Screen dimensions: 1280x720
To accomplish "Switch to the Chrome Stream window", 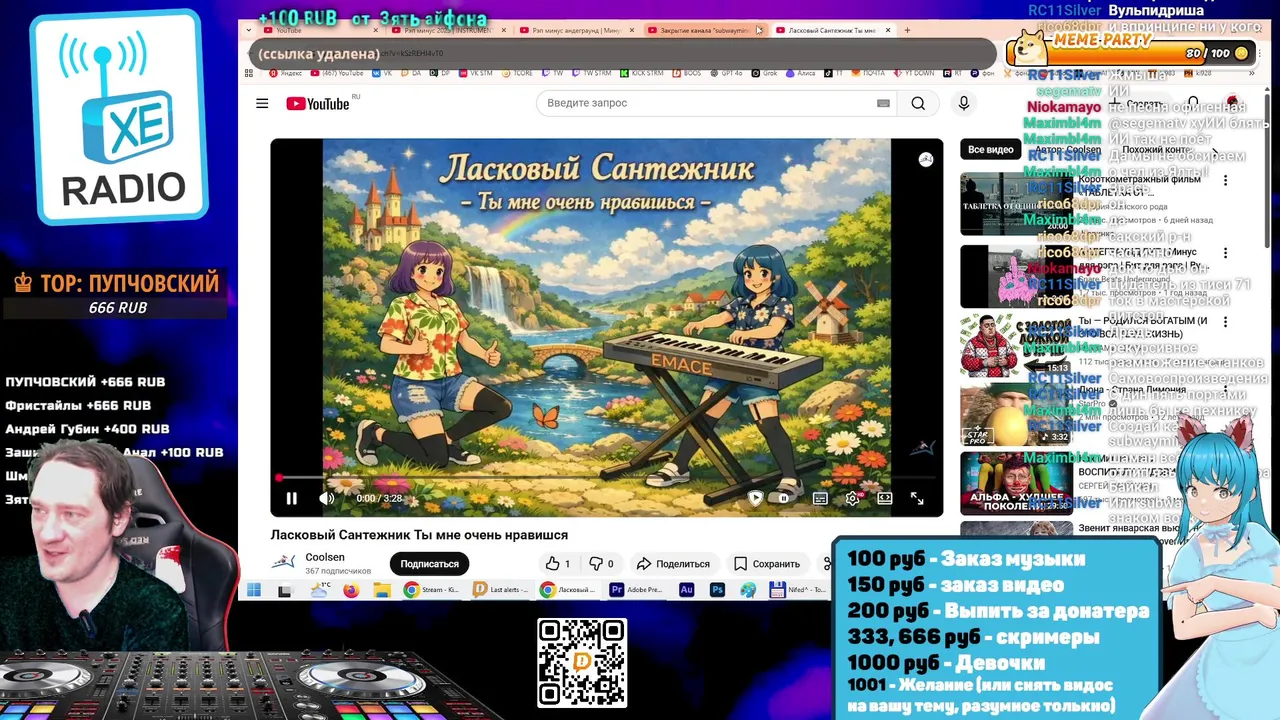I will (x=432, y=590).
